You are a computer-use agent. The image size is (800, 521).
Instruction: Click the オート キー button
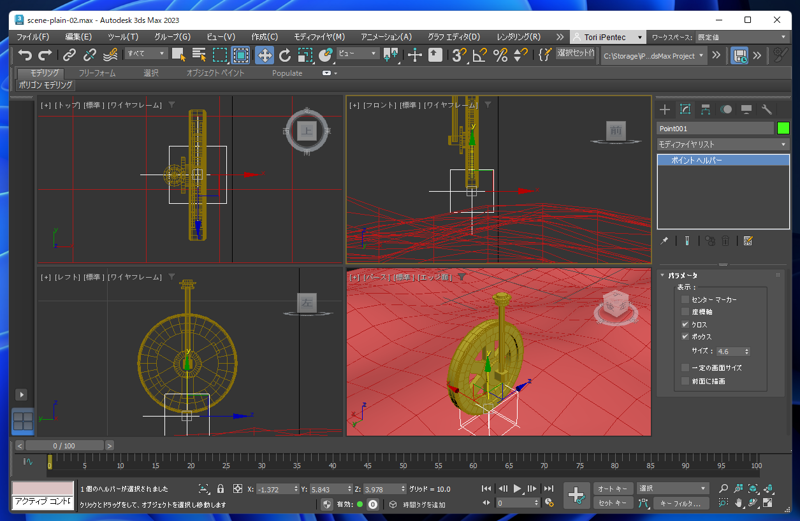coord(612,489)
